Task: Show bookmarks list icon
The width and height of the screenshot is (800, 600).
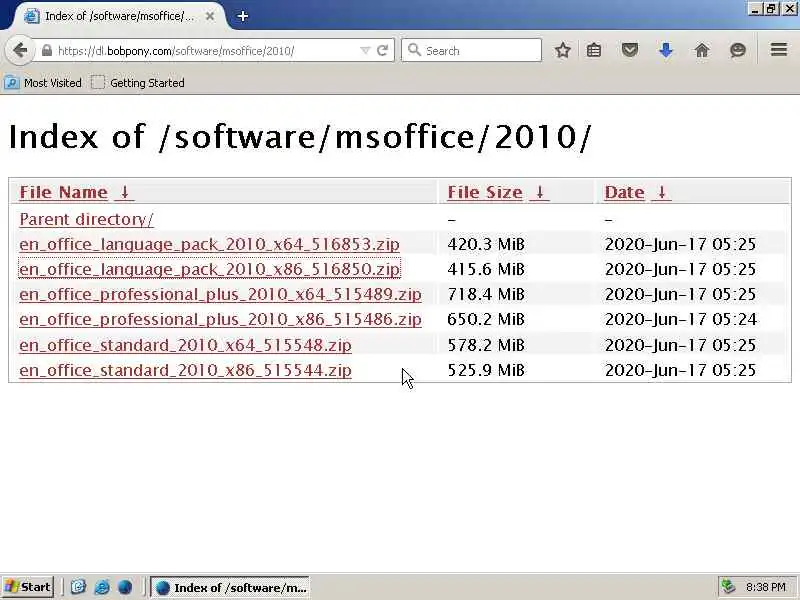Action: click(x=594, y=50)
